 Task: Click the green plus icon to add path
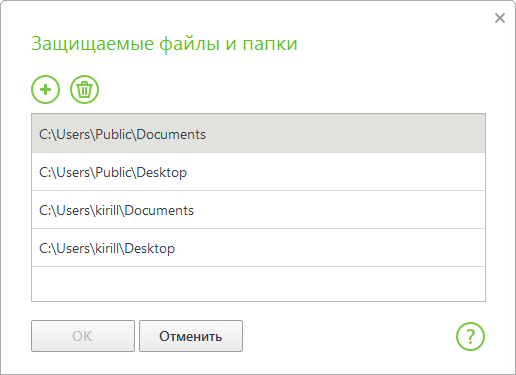click(x=45, y=89)
